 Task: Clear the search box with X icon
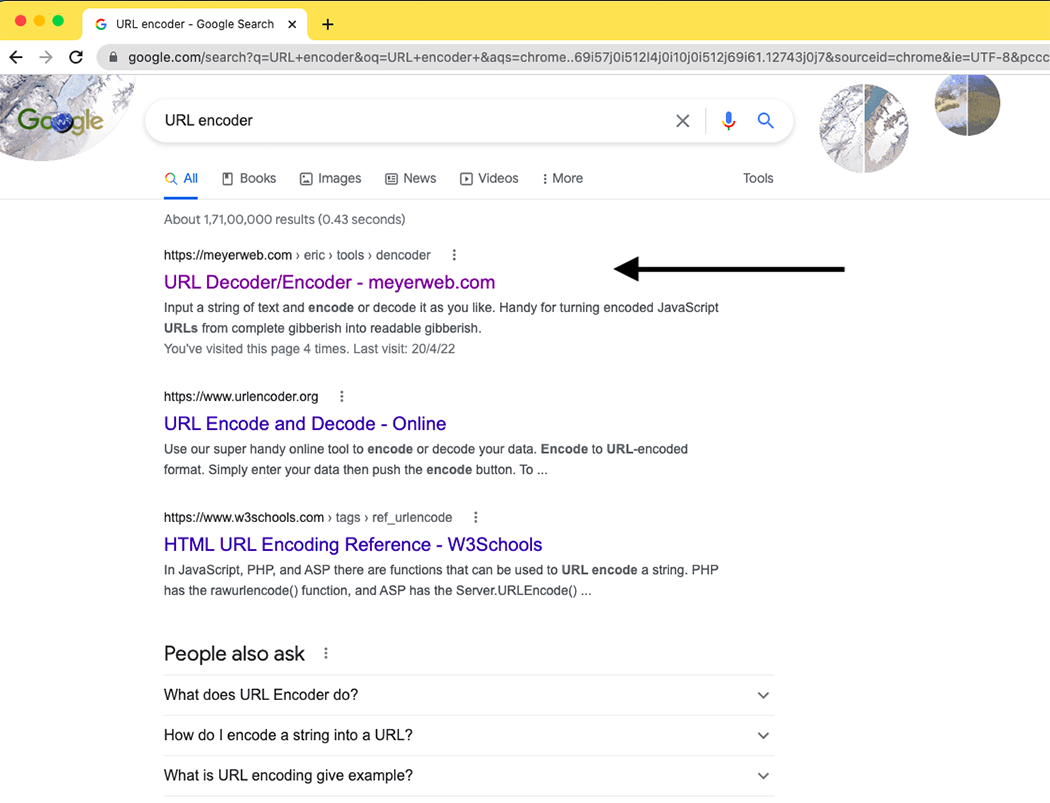click(683, 121)
